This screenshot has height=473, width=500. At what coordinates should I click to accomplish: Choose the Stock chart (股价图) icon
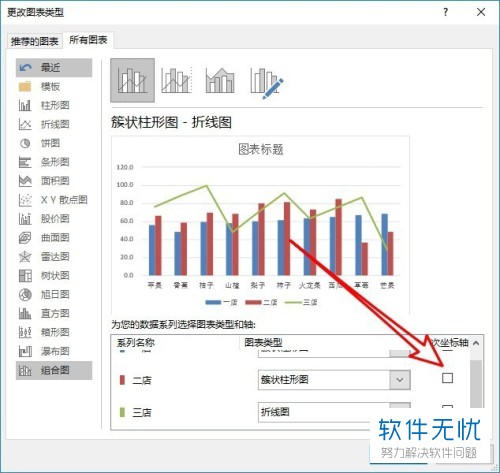[x=25, y=219]
